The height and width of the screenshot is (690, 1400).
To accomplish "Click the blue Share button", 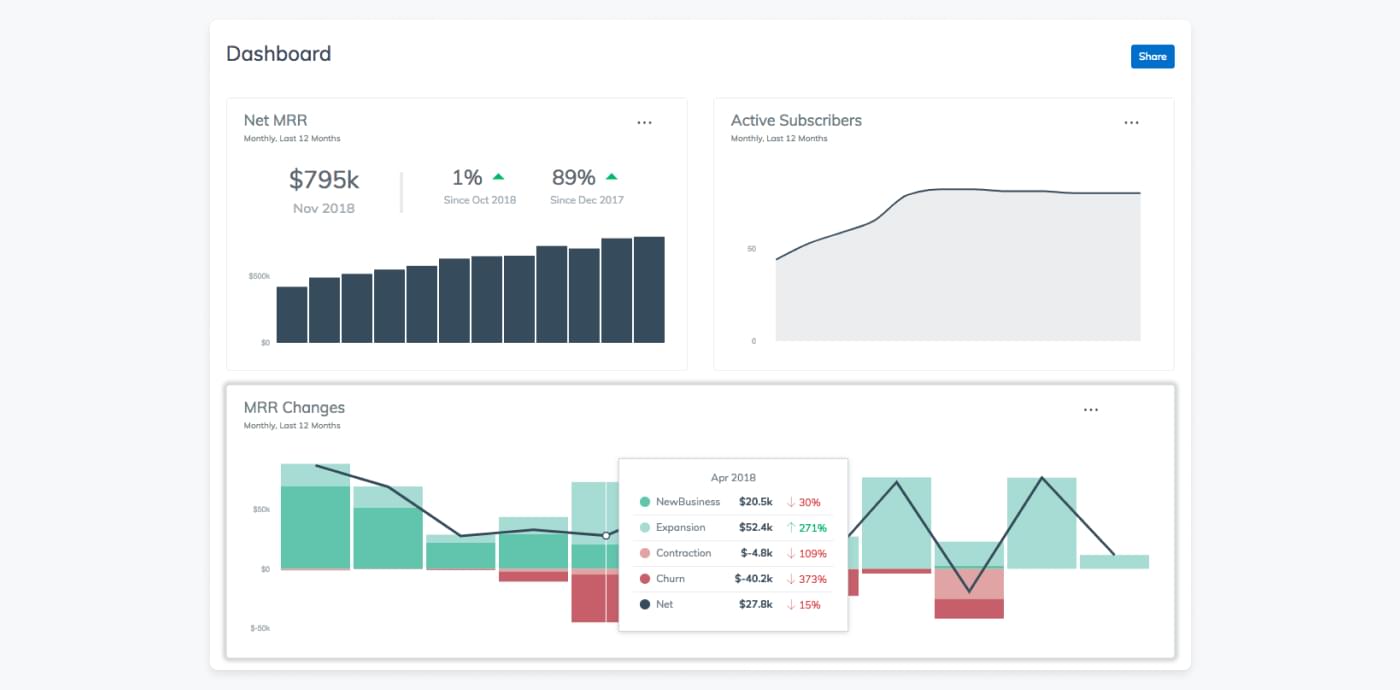I will pyautogui.click(x=1152, y=57).
